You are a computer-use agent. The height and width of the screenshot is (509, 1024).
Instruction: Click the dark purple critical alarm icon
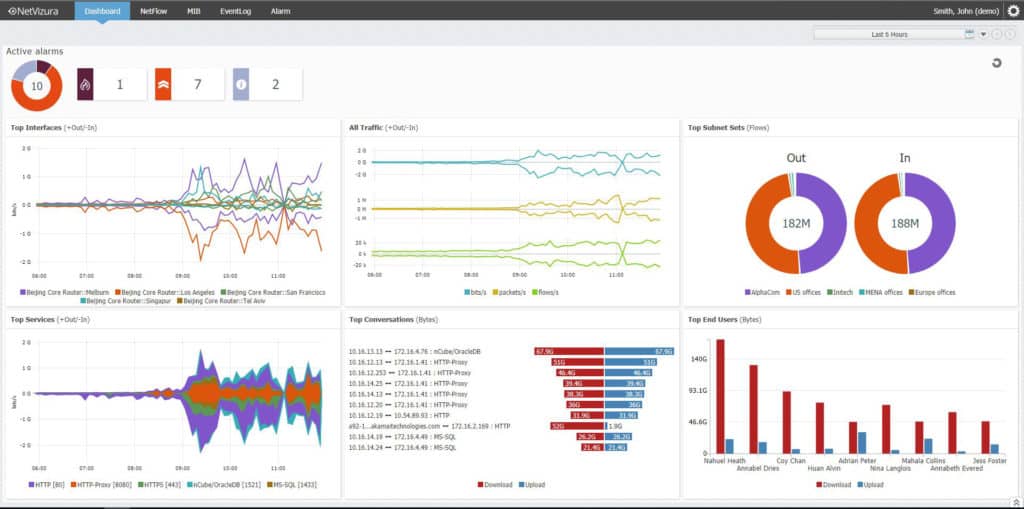point(86,84)
